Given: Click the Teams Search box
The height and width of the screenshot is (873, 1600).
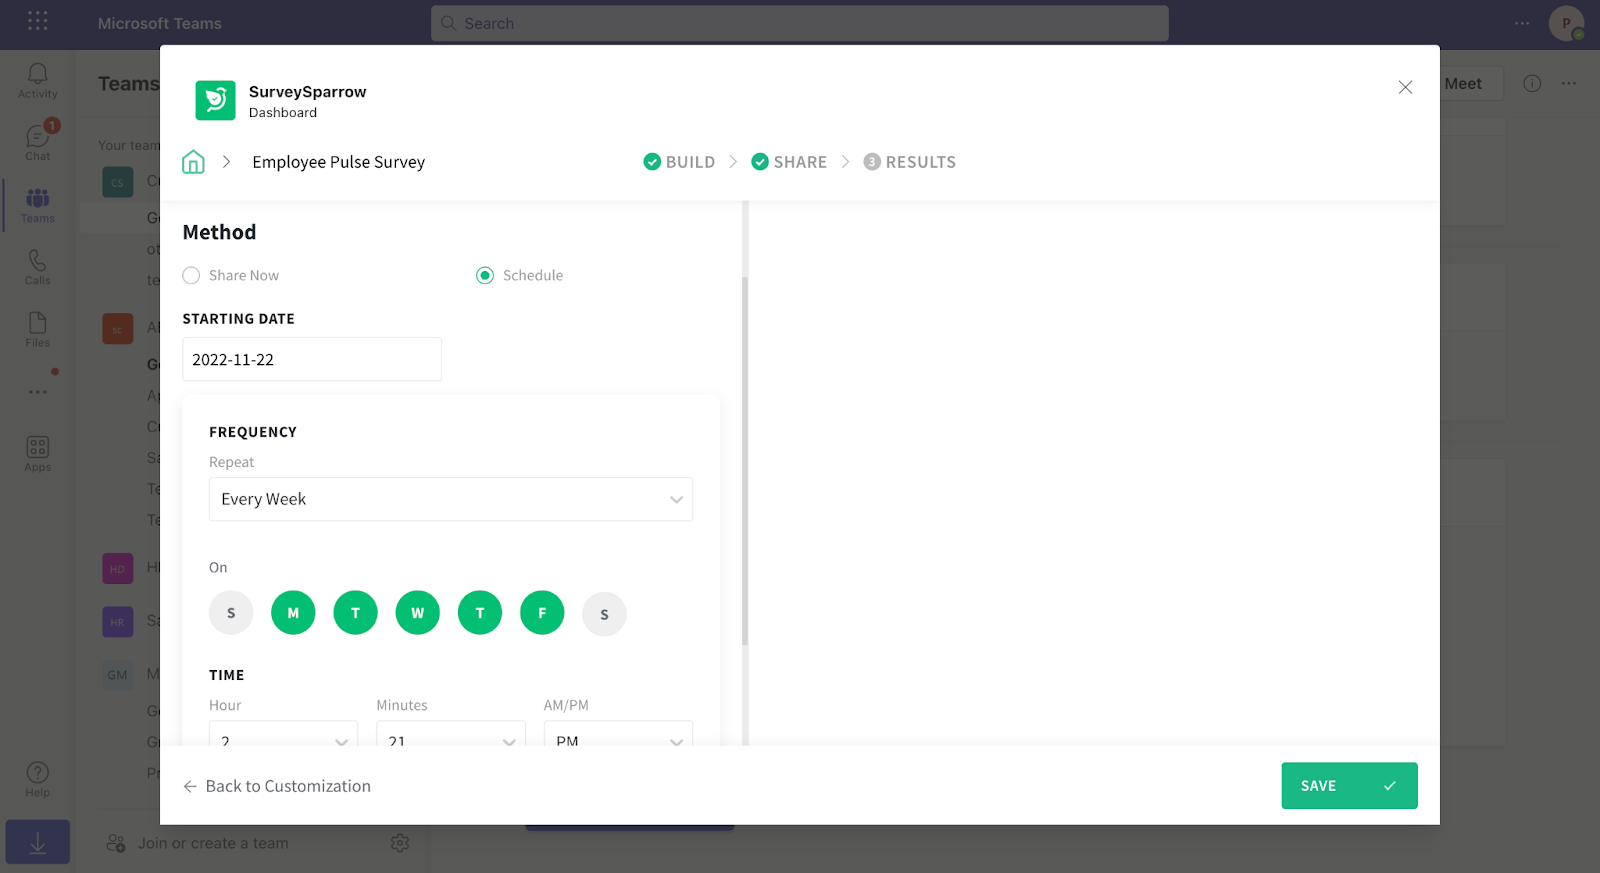Looking at the screenshot, I should [800, 23].
